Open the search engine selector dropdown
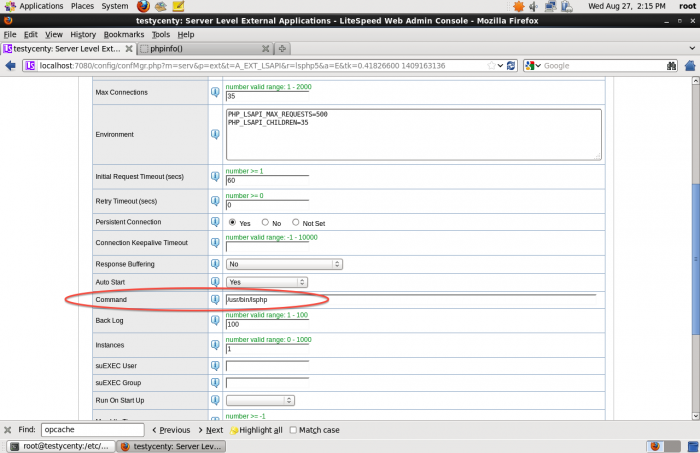The width and height of the screenshot is (700, 453). [x=533, y=66]
